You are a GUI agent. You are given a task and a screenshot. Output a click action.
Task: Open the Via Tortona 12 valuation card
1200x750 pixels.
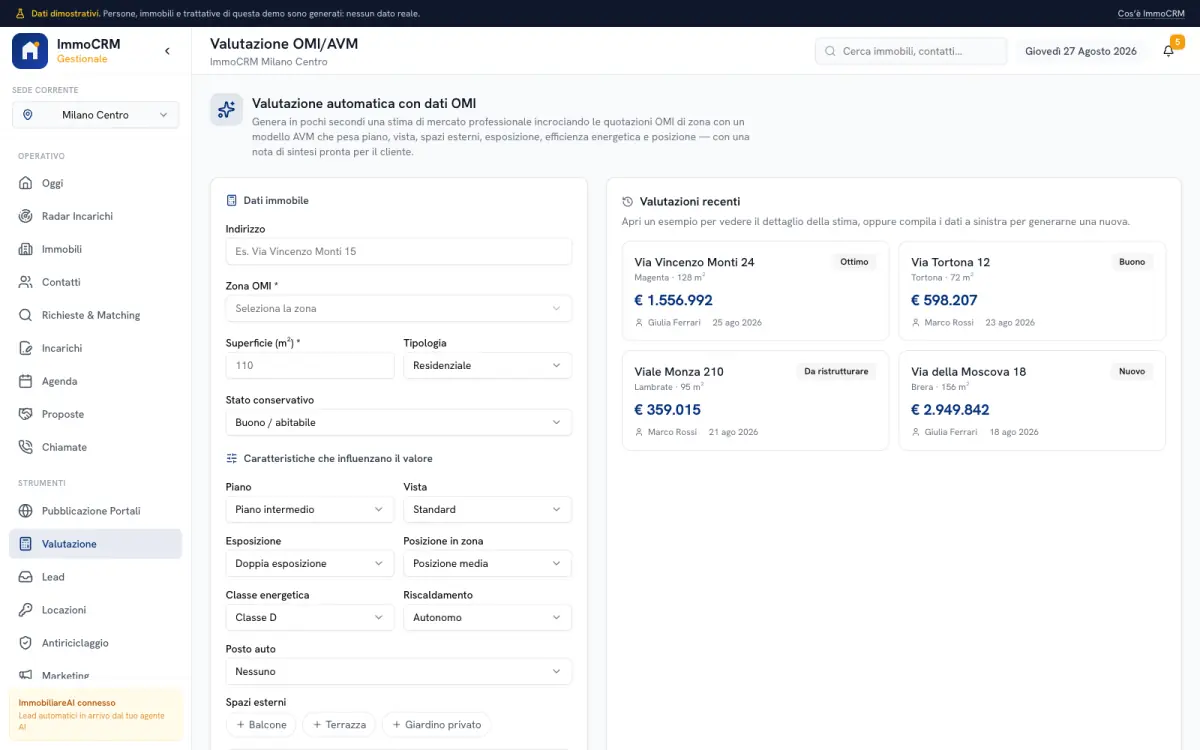(x=1032, y=291)
